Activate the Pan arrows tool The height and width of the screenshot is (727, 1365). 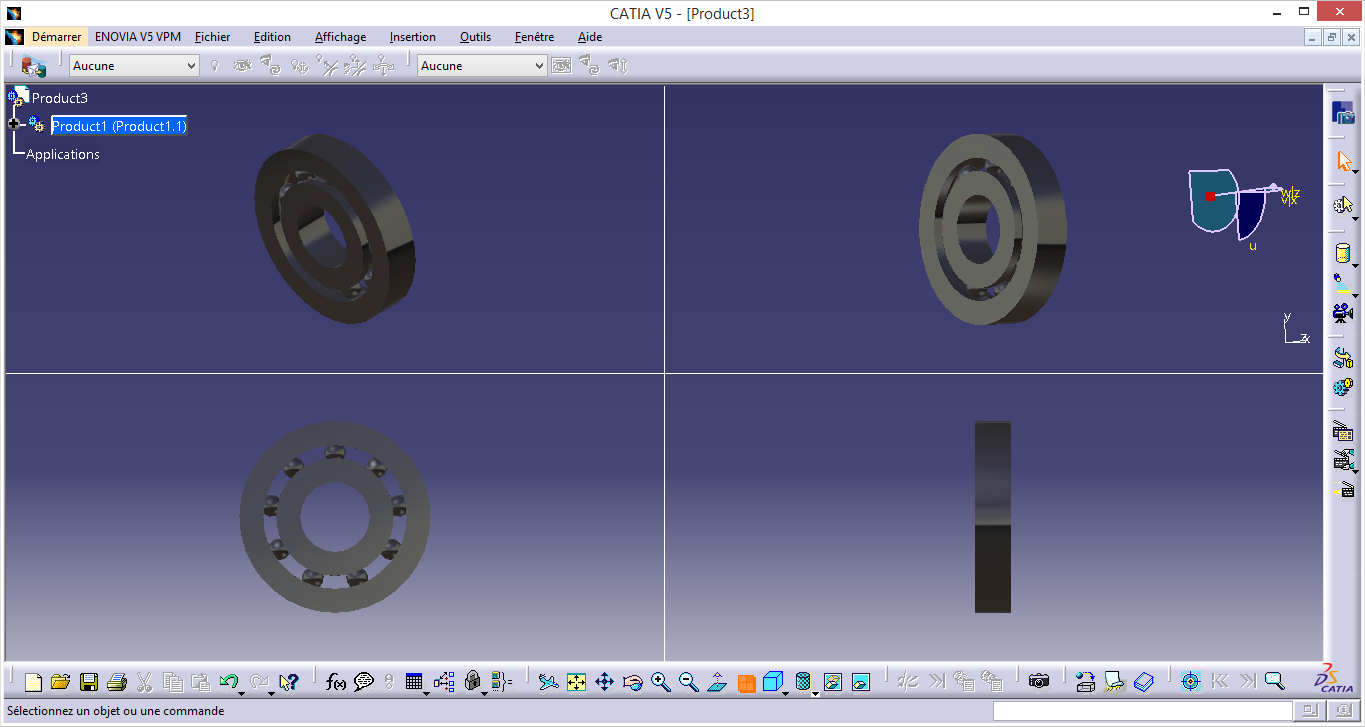point(604,682)
